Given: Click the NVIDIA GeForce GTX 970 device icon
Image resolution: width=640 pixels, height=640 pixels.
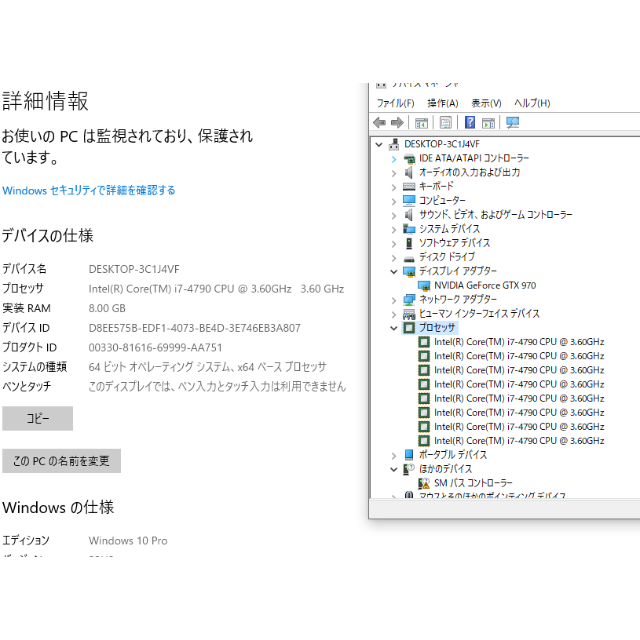Looking at the screenshot, I should click(x=424, y=285).
